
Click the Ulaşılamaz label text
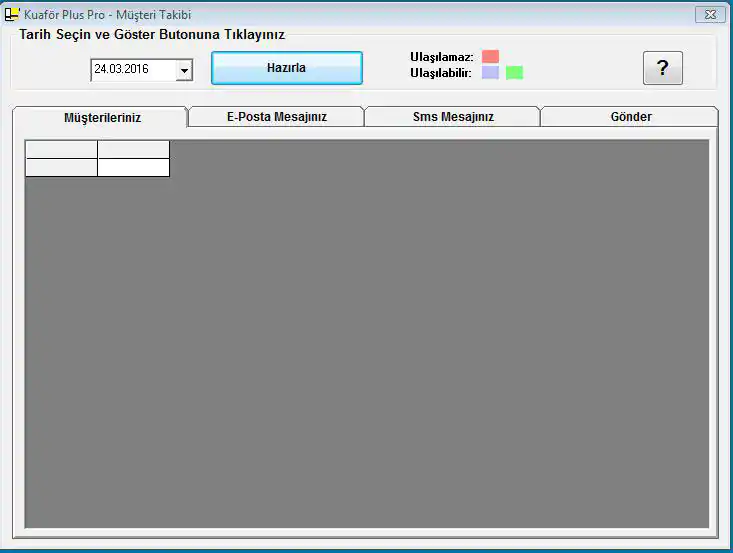point(441,57)
